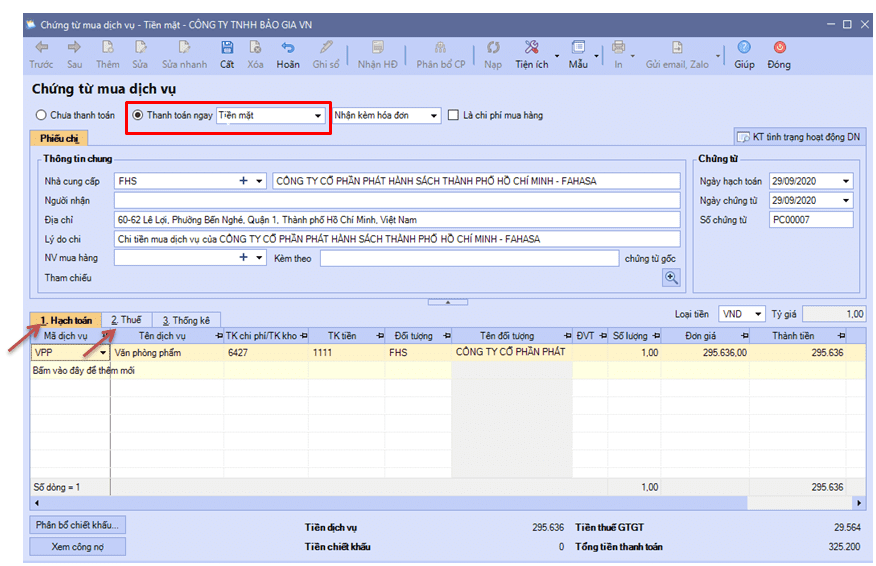Switch to the 3. Thống kê tab
This screenshot has height=566, width=876.
186,320
